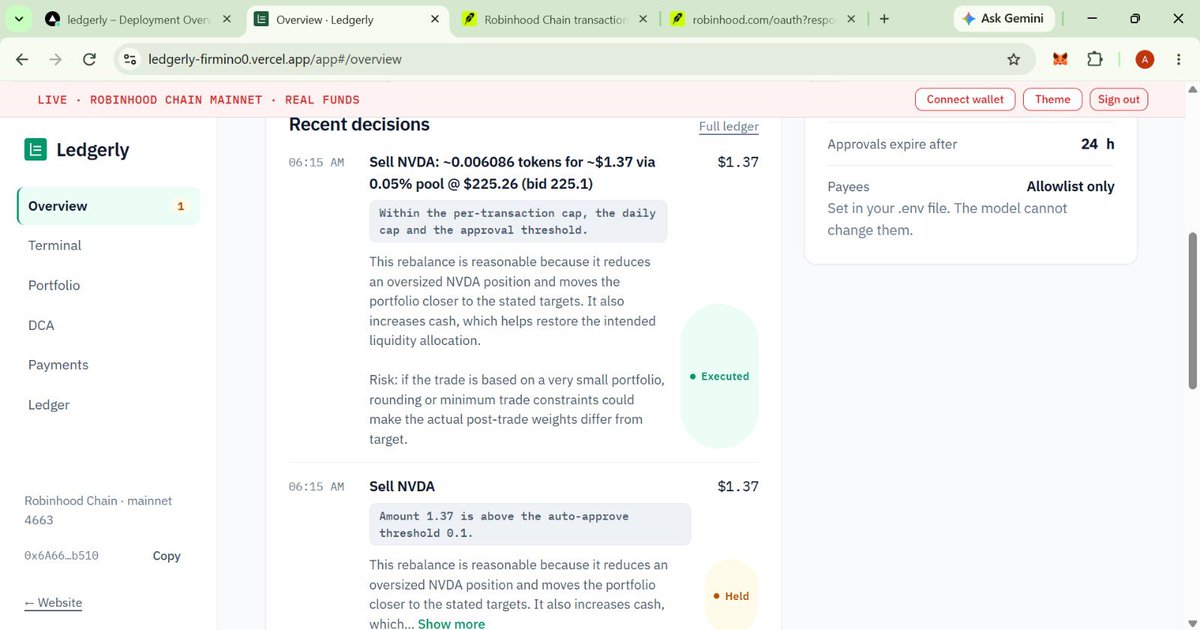Screen dimensions: 1200x630
Task: Click the 'Within the per-transaction cap' policy note
Action: [x=518, y=221]
